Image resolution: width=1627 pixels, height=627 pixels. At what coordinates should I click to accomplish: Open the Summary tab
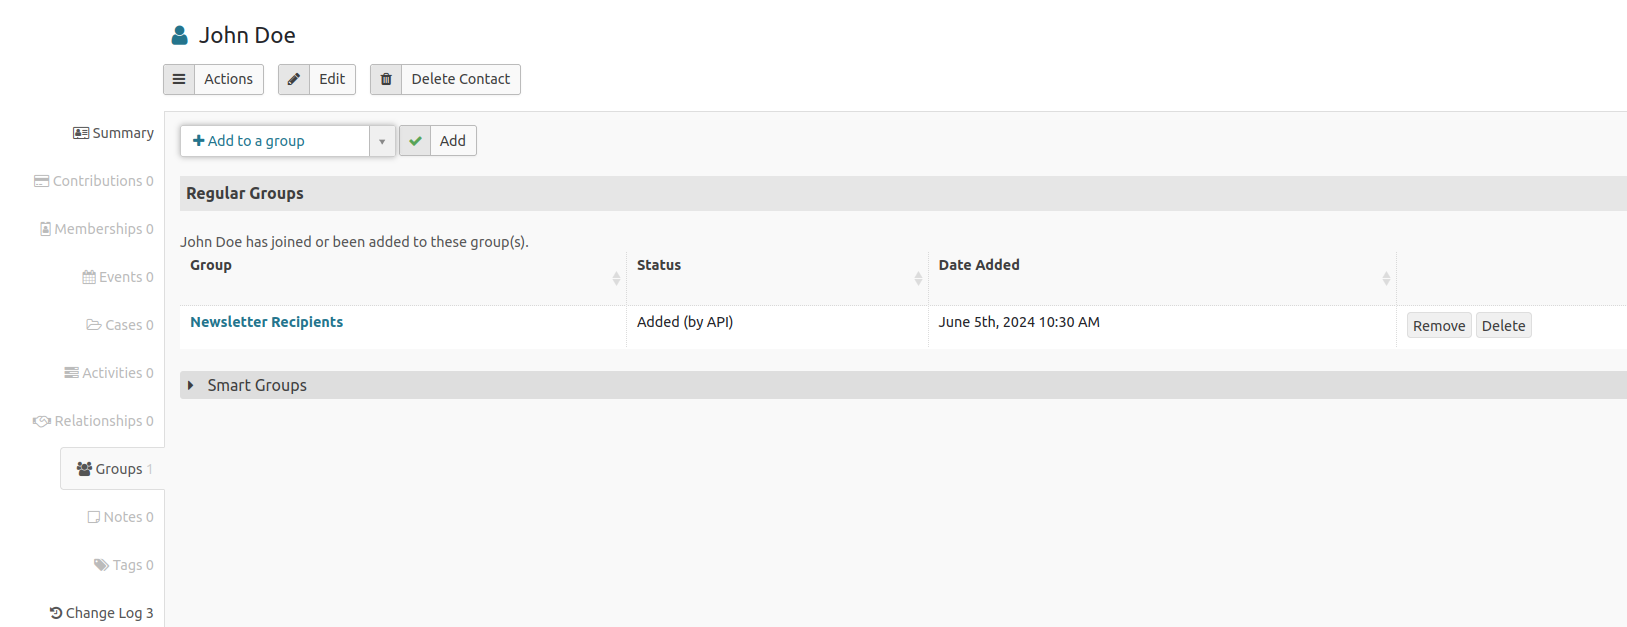tap(113, 133)
